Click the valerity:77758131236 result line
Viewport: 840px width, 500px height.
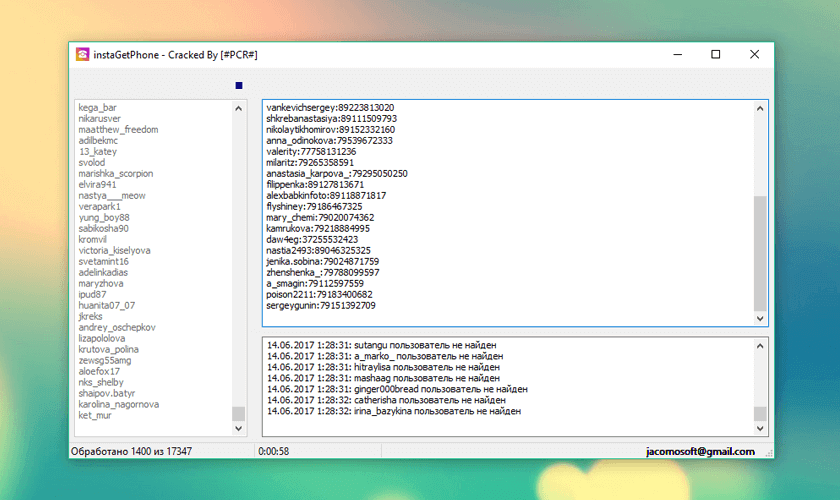(x=311, y=152)
